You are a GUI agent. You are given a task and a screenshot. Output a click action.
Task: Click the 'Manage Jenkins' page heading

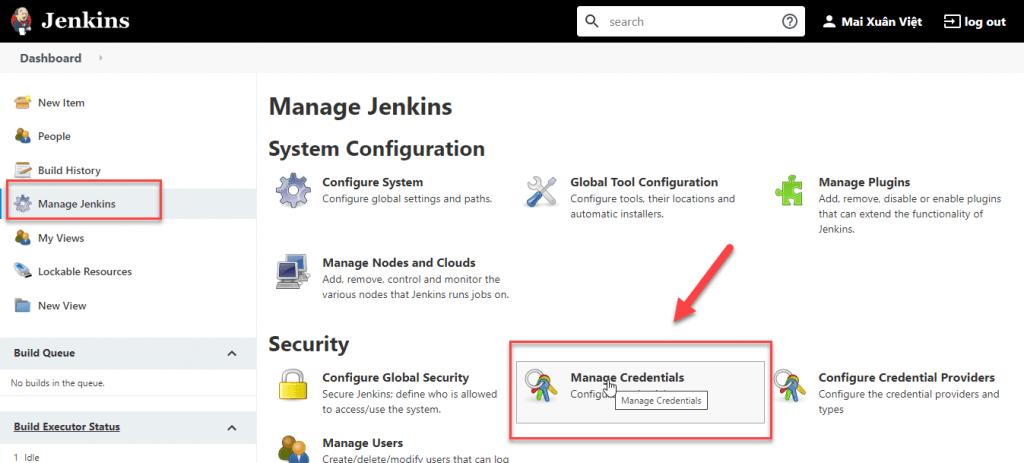[x=360, y=106]
